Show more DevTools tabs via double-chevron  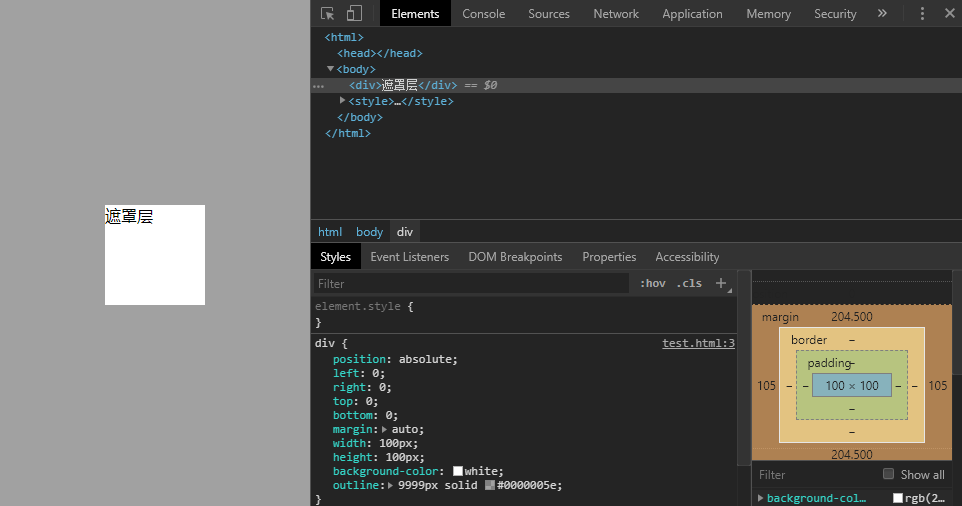(882, 13)
